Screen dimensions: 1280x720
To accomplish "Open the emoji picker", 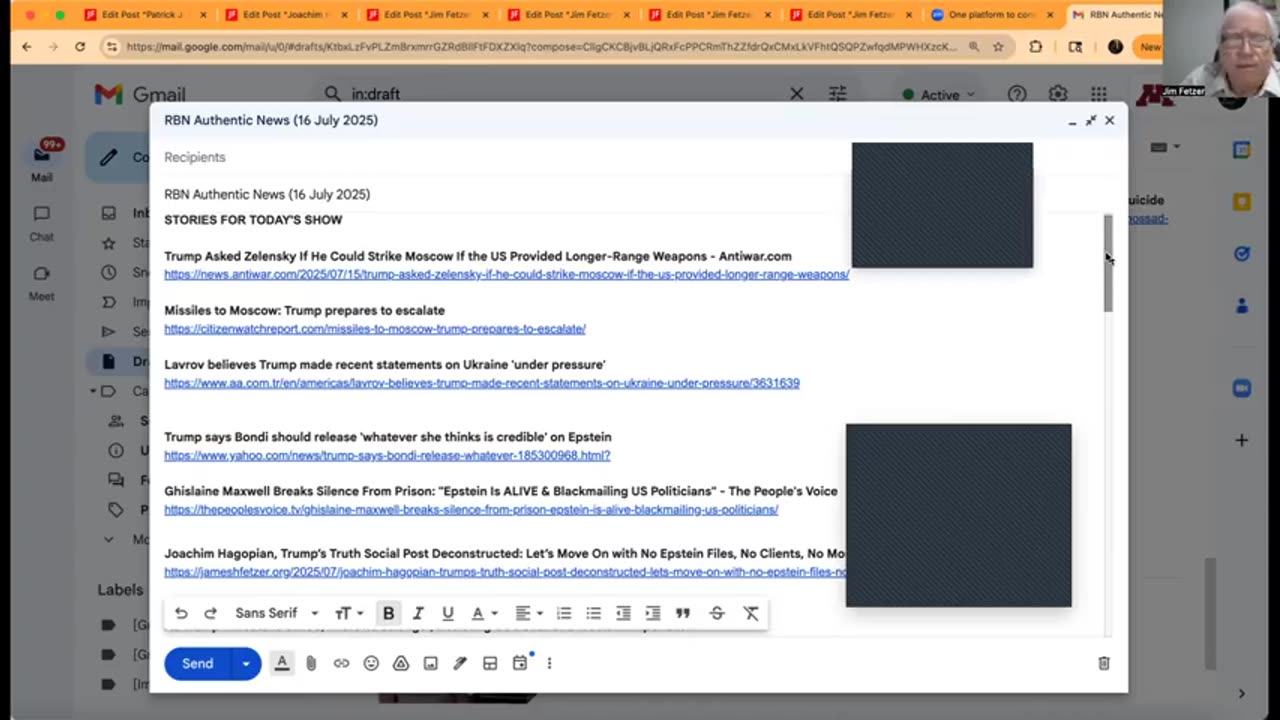I will (371, 663).
